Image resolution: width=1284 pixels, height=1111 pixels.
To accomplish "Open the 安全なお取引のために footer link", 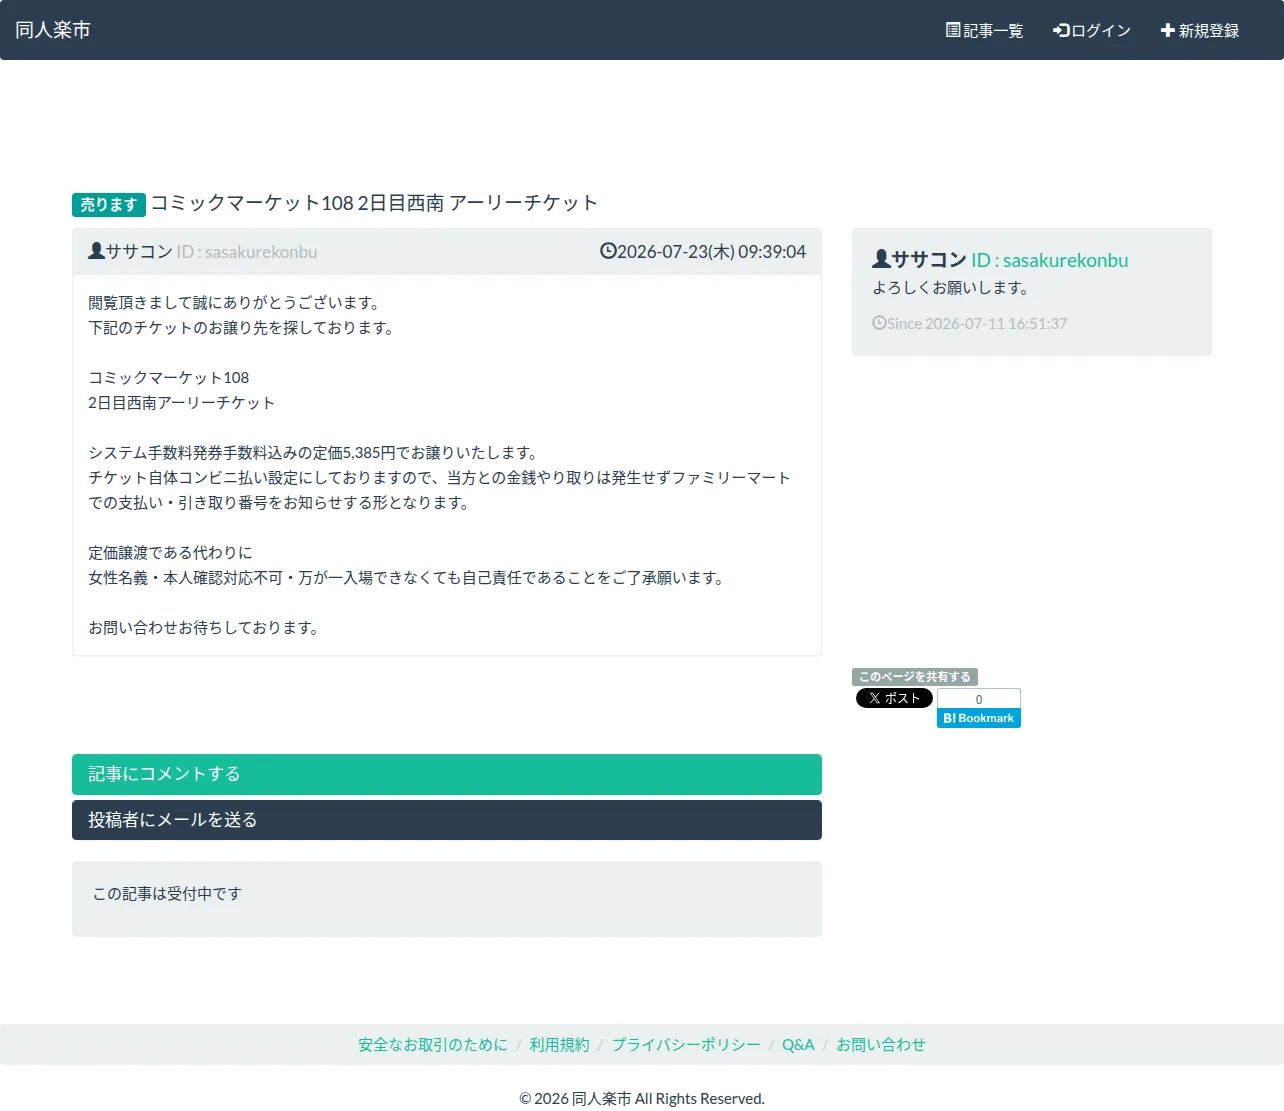I will [x=433, y=1045].
